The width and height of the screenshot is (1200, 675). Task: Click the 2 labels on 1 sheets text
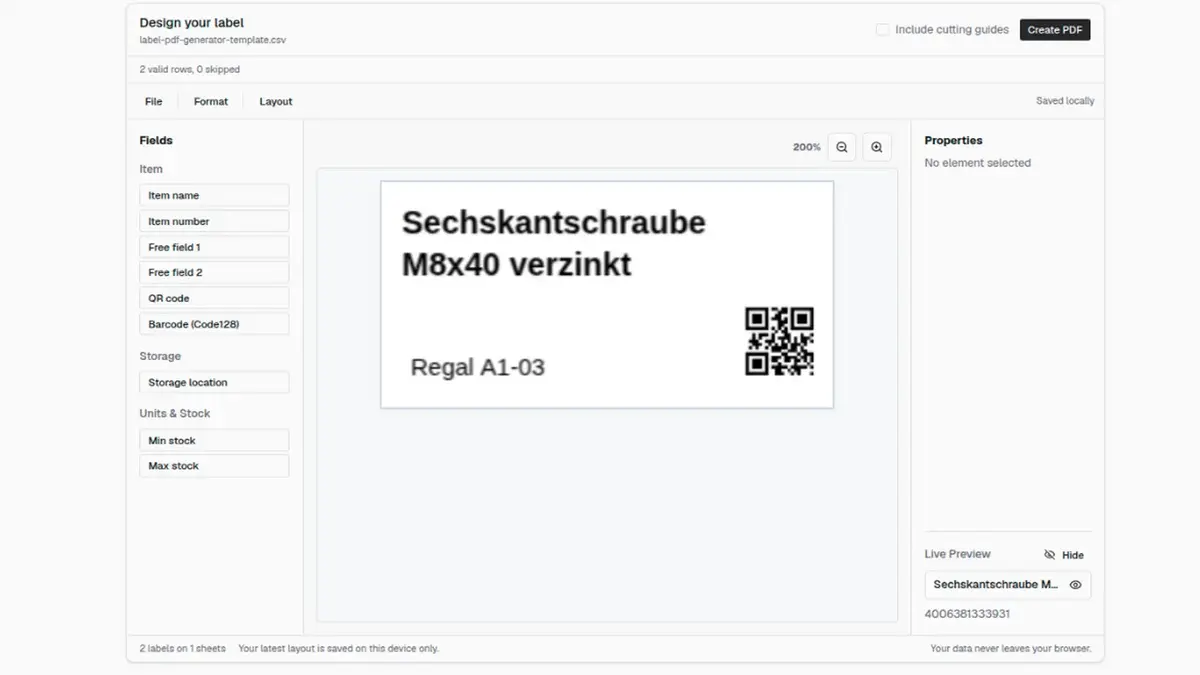[x=182, y=649]
